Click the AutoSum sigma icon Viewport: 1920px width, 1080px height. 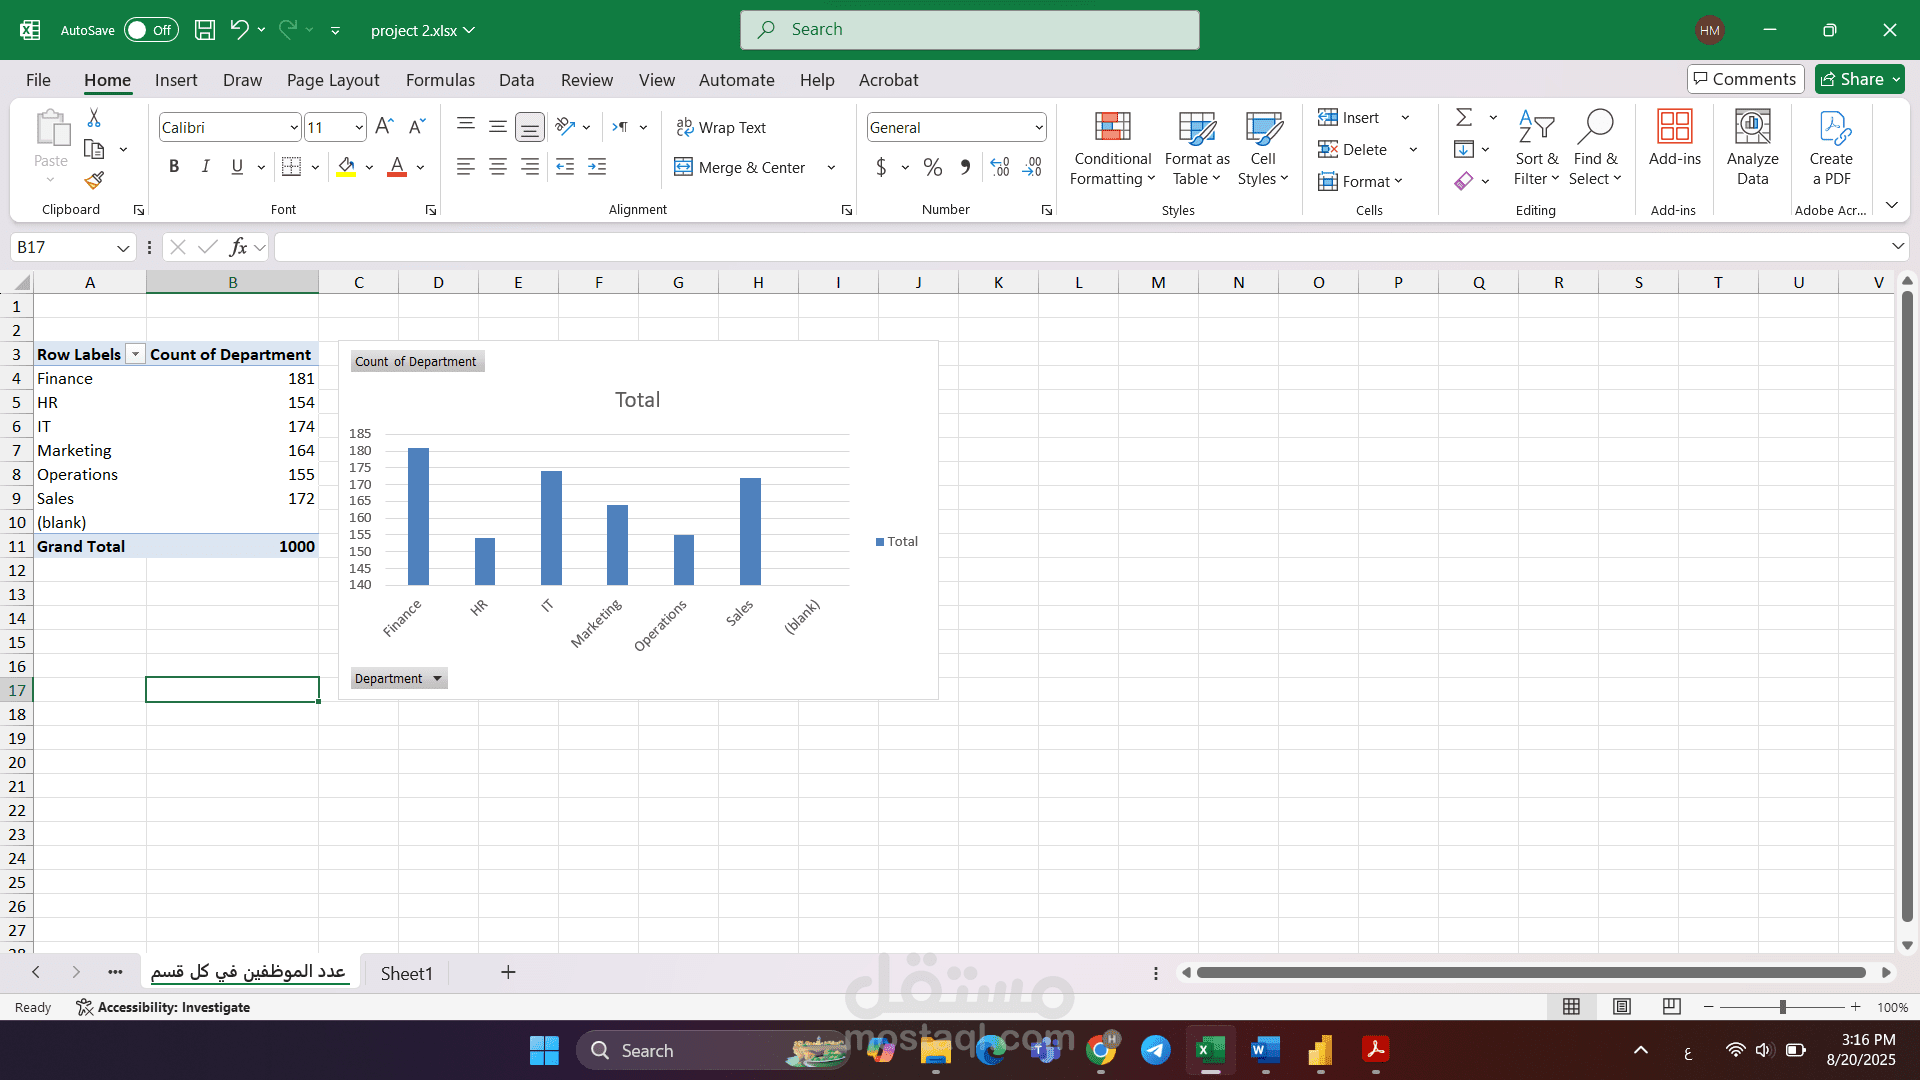pyautogui.click(x=1464, y=118)
